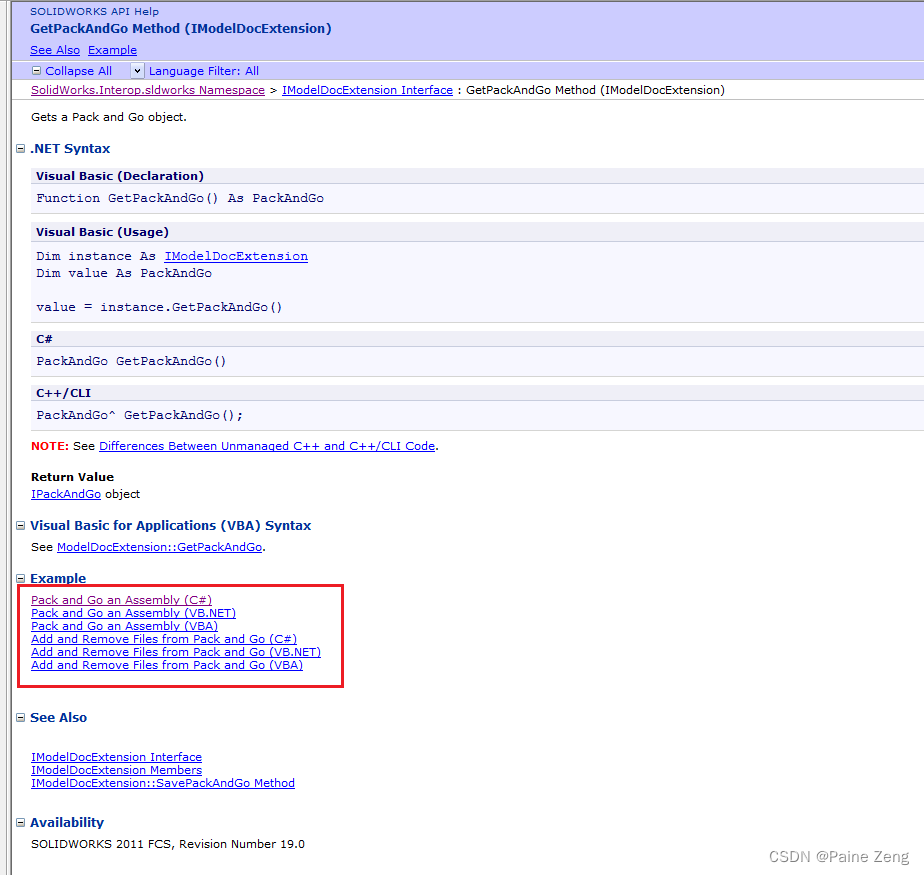Open Differences Between Unmanaged C++ and C++/CLI Code
This screenshot has width=924, height=875.
267,446
